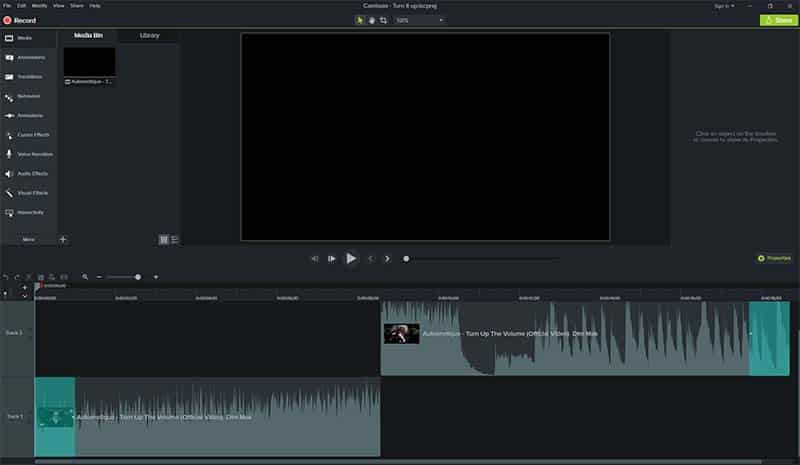
Task: Click the timeline zoom-in plus icon
Action: [156, 277]
